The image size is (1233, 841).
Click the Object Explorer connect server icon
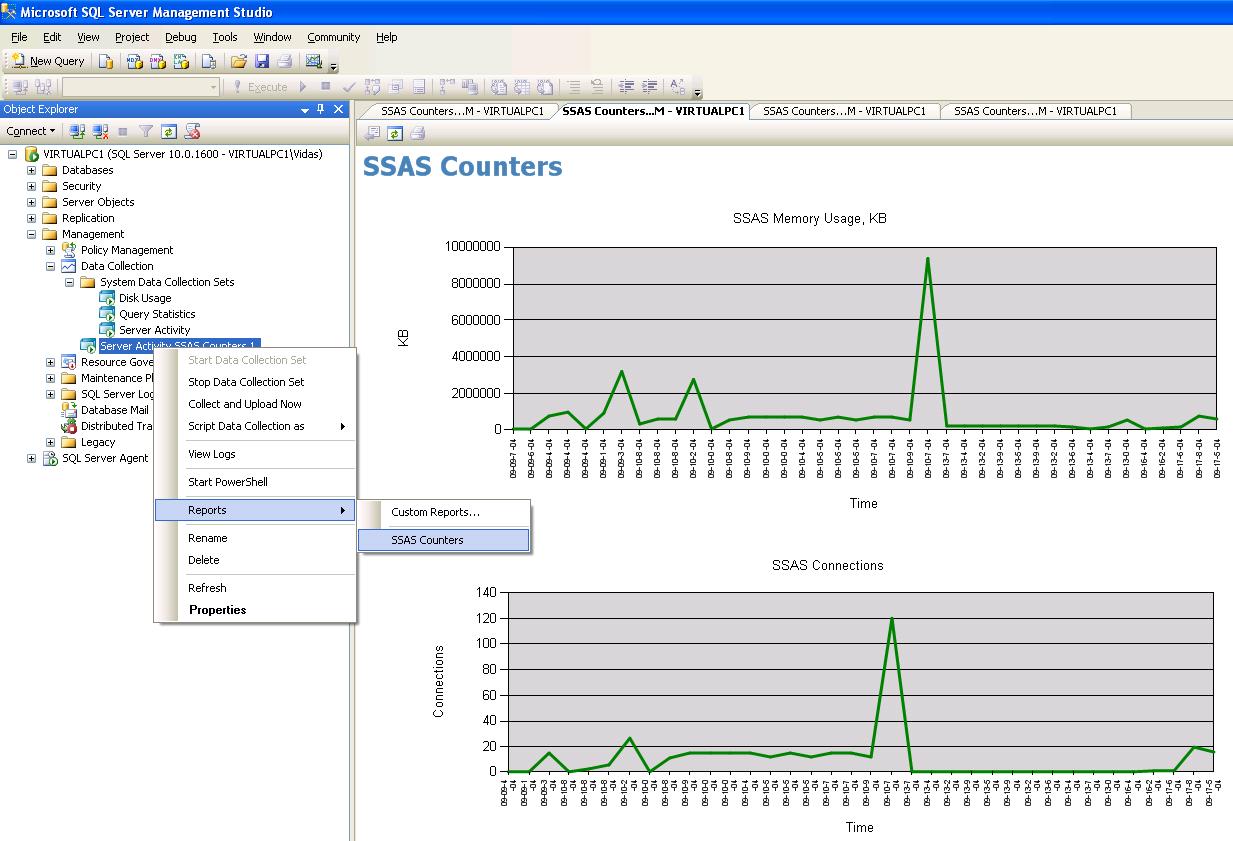point(77,131)
